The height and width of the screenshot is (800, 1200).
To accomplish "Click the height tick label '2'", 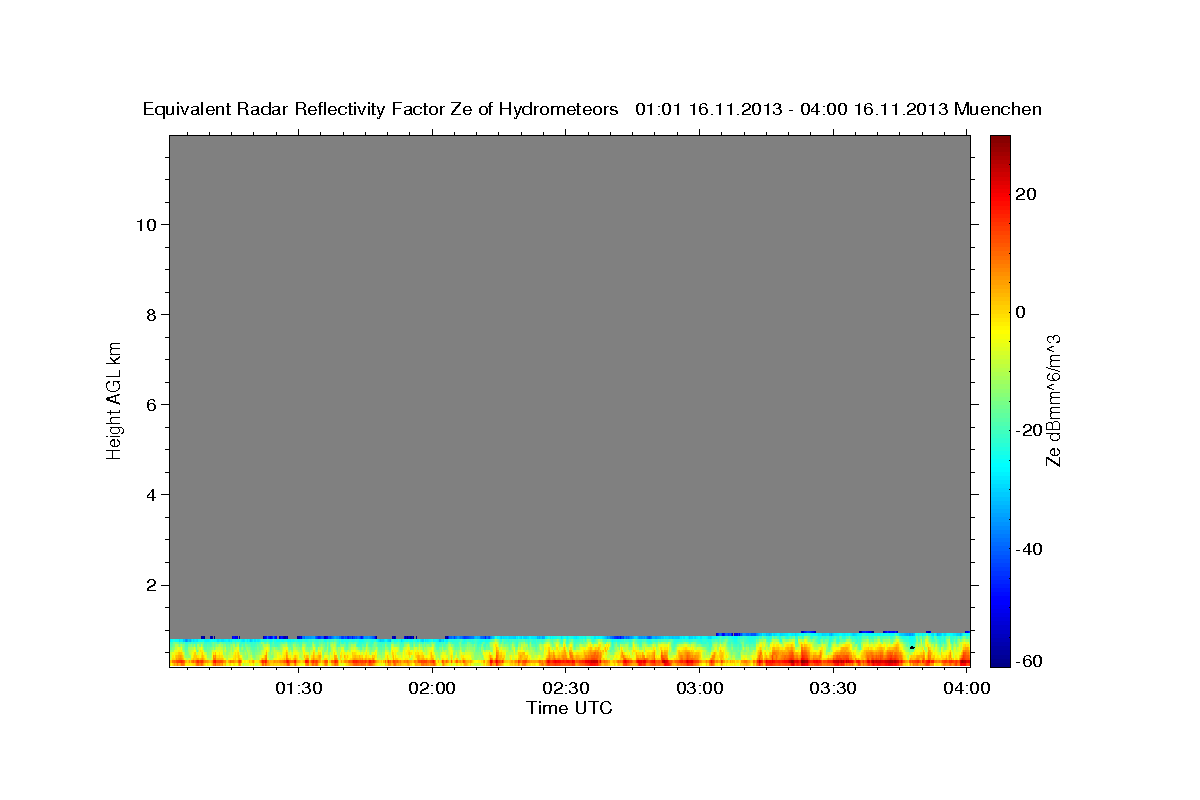I will [x=151, y=585].
